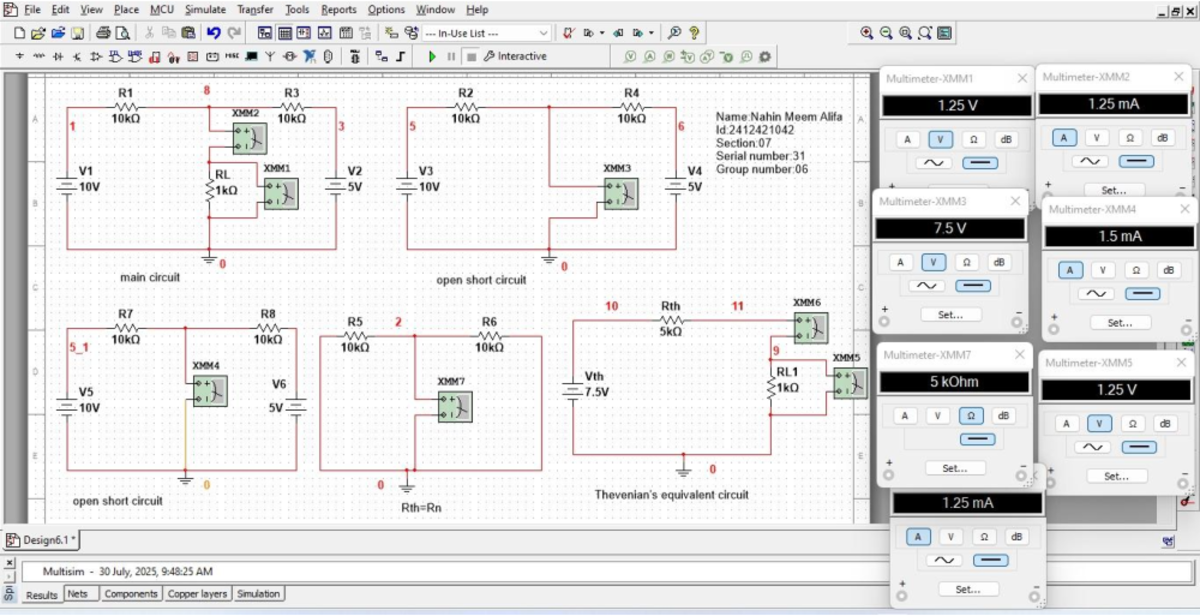The image size is (1200, 616).
Task: Zoom in on the schematic
Action: point(867,33)
